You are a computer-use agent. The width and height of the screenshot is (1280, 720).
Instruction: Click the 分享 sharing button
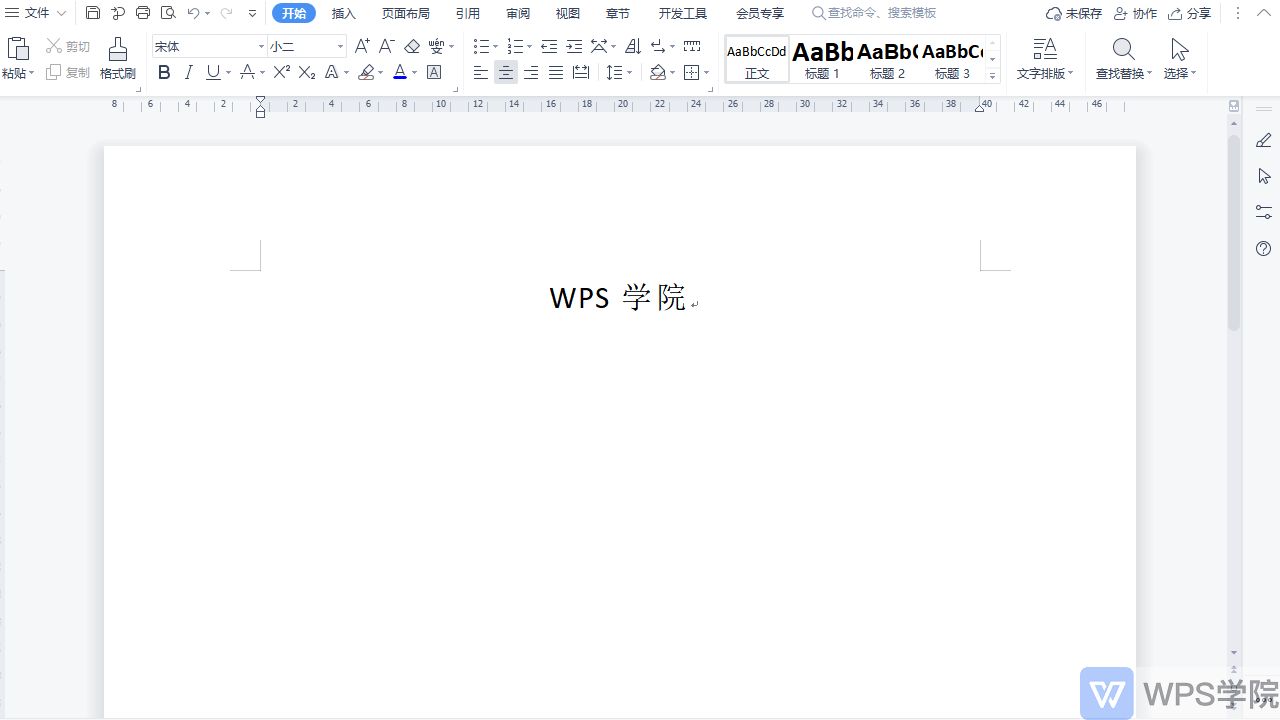click(1189, 13)
